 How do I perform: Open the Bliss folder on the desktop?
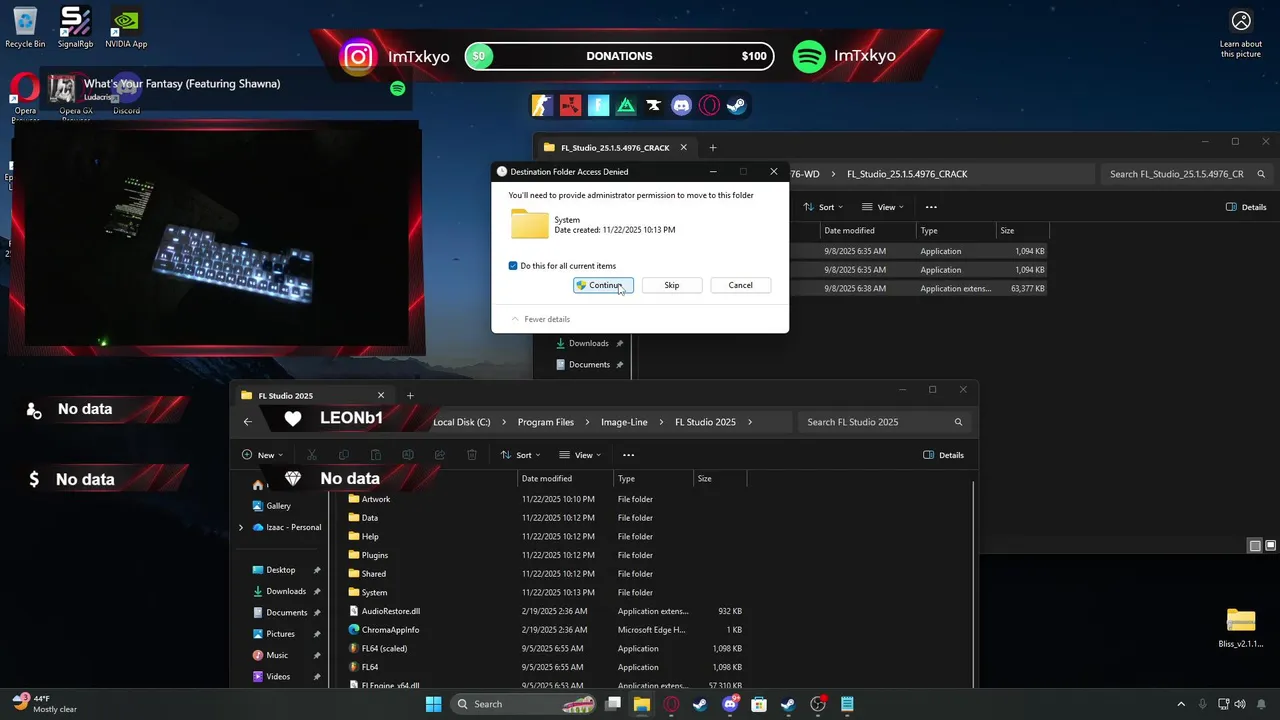[x=1241, y=628]
